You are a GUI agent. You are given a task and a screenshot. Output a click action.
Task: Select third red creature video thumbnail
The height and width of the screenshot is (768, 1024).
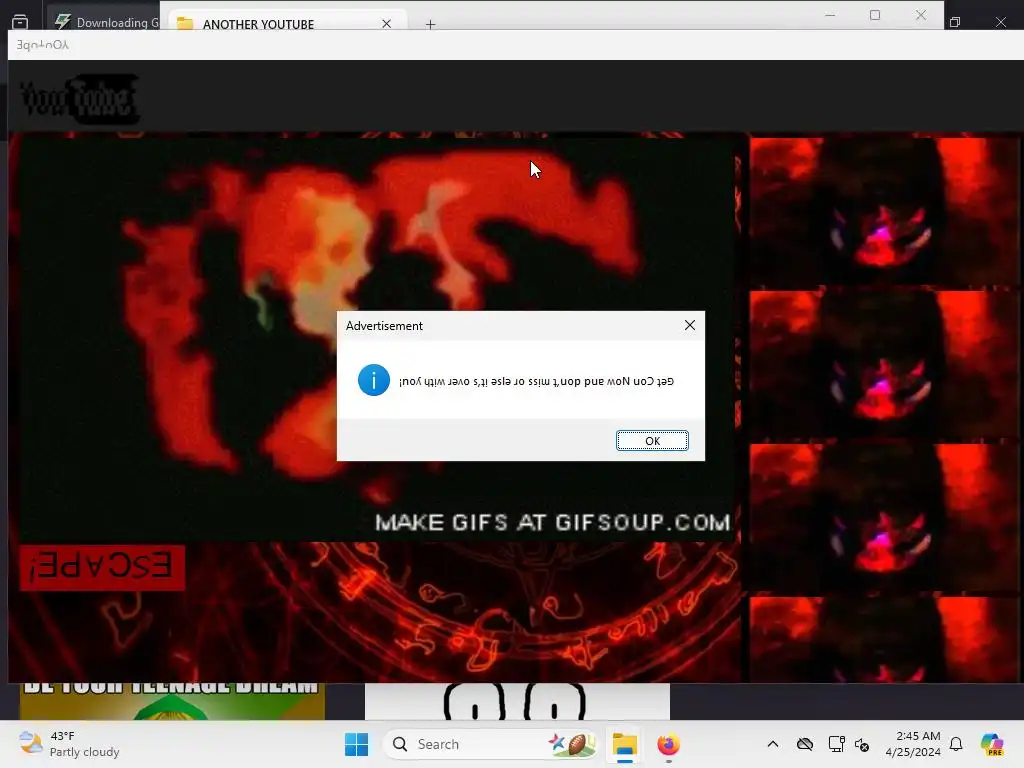pos(884,517)
